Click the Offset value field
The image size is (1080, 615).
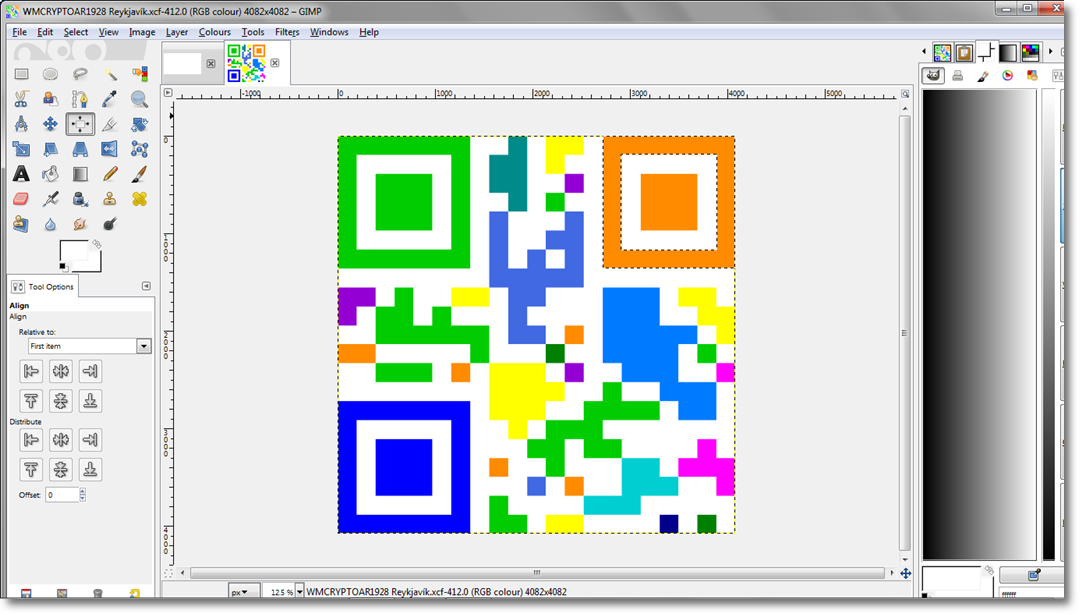coord(62,494)
